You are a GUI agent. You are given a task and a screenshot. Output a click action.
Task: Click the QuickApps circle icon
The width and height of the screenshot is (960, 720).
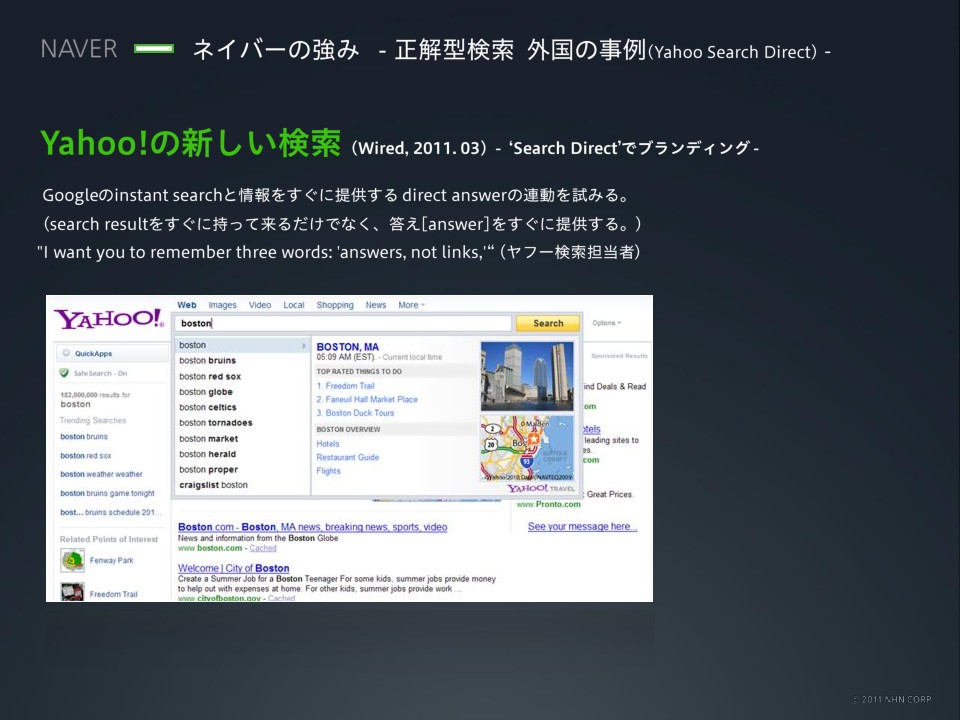click(66, 353)
